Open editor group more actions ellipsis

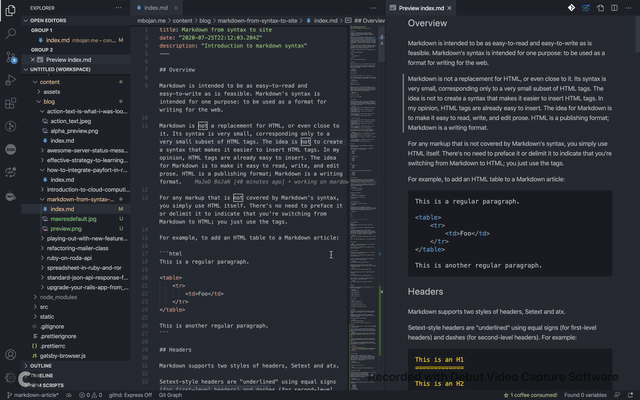click(373, 8)
